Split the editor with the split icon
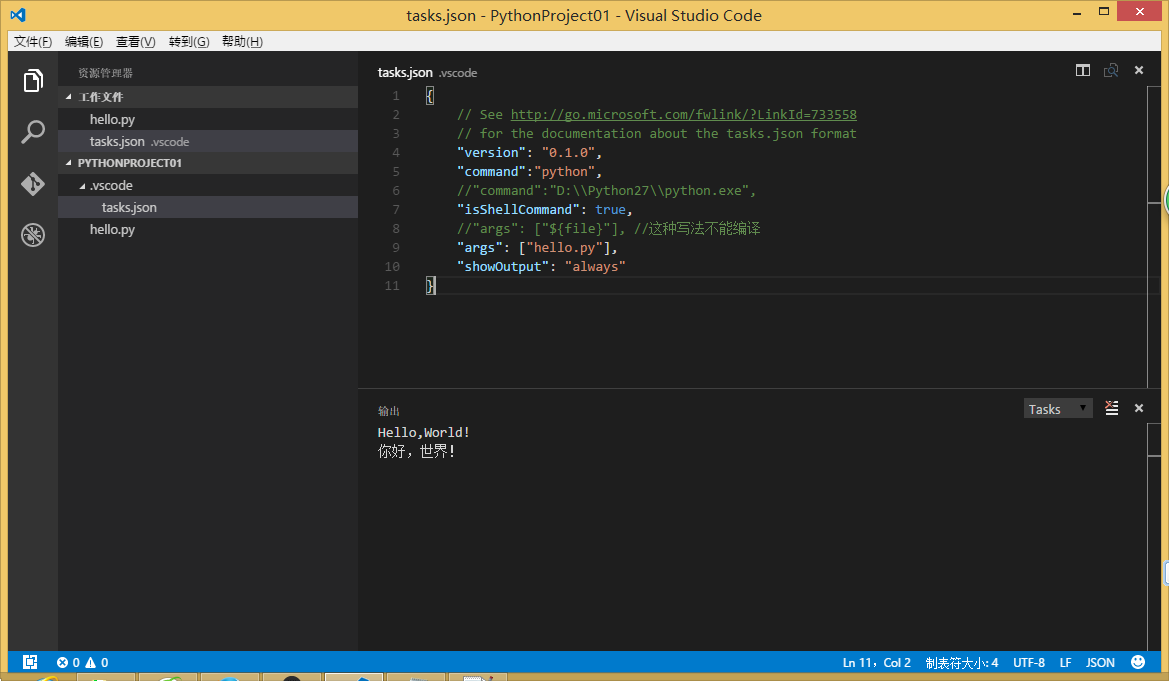Screen dimensions: 1169x681 [1083, 70]
